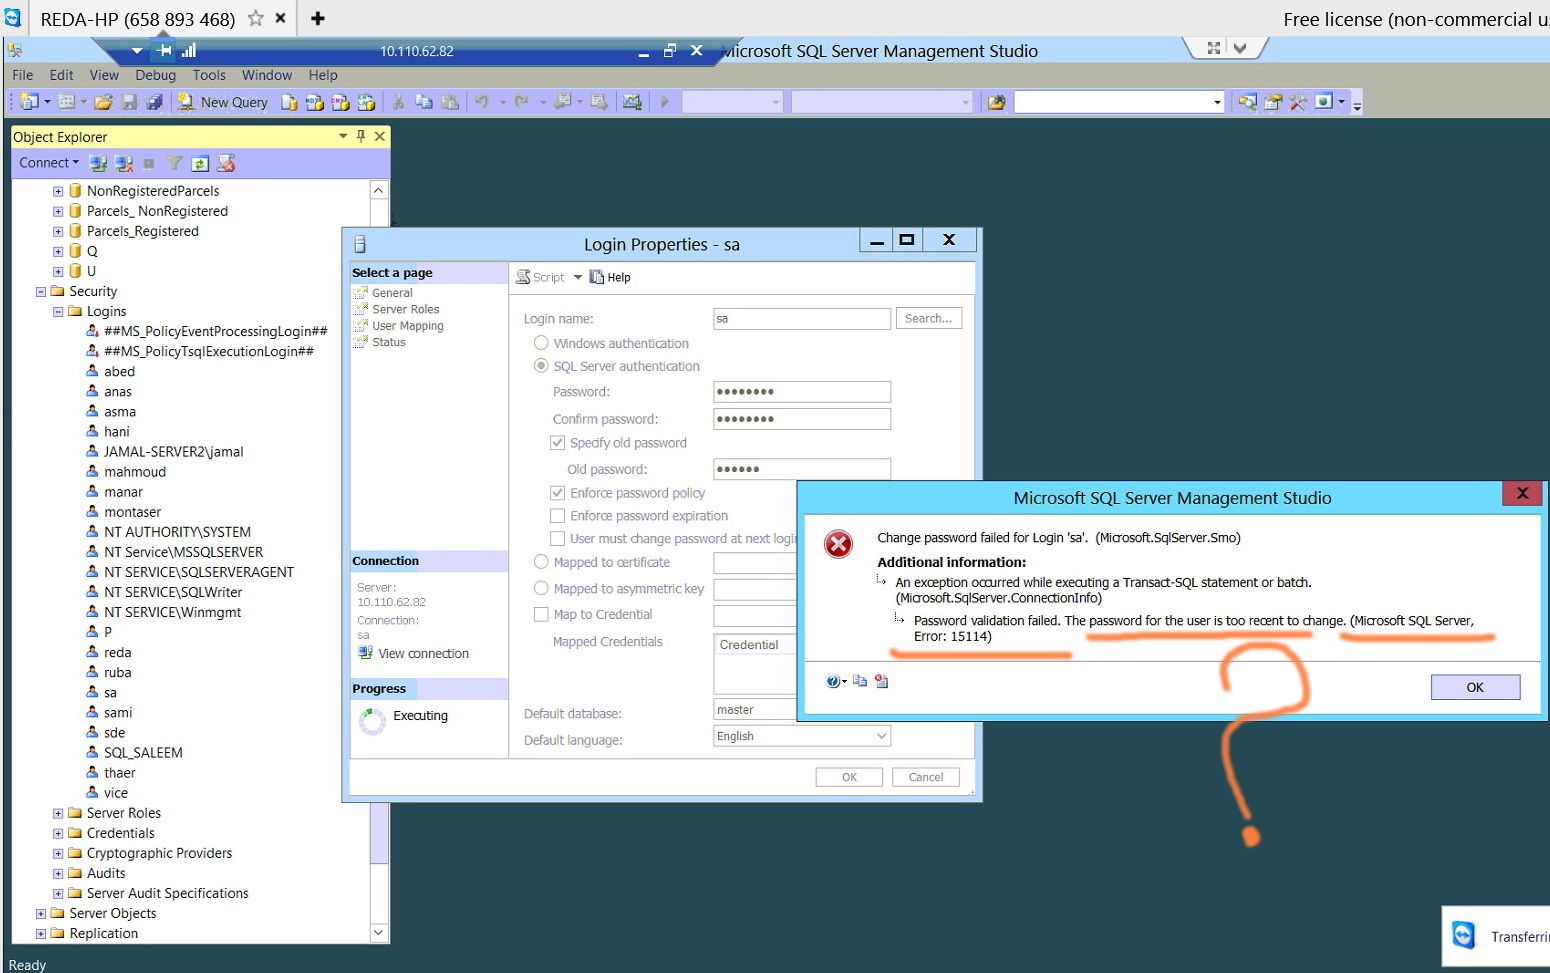Click Analysis Services DMX Query icon

click(x=340, y=102)
